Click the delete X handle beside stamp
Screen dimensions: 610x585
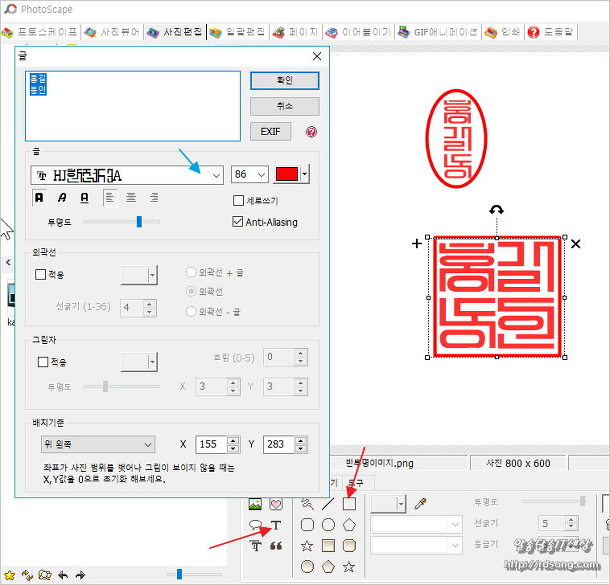[x=575, y=243]
